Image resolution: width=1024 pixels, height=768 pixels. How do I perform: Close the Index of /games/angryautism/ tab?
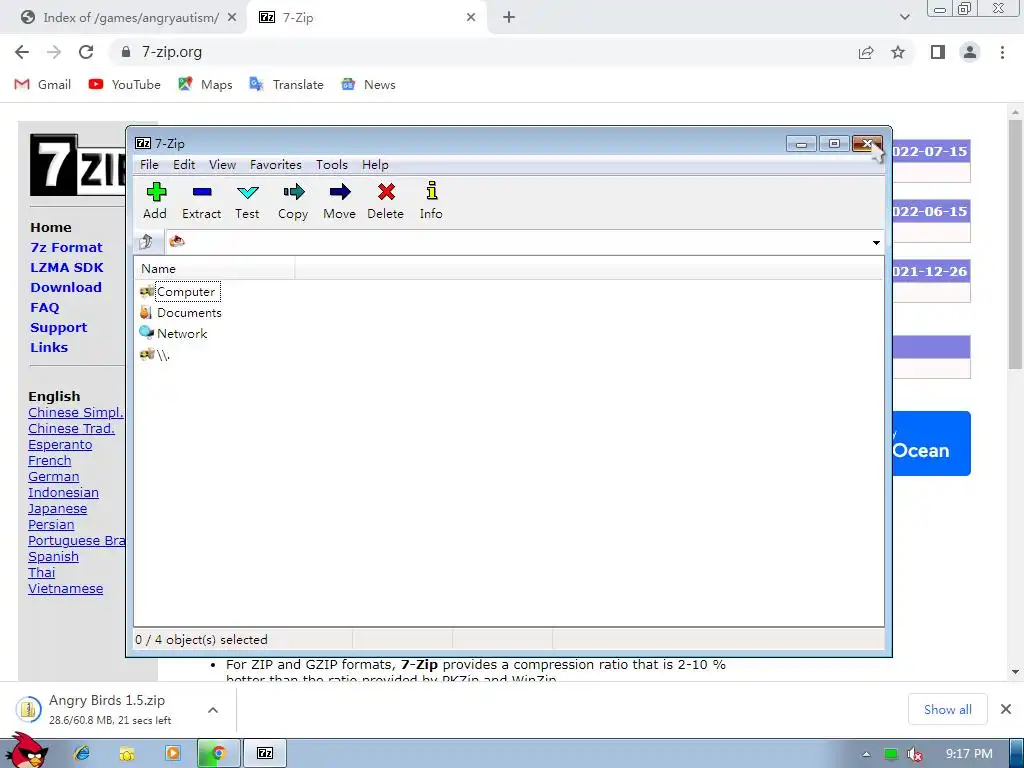point(232,18)
